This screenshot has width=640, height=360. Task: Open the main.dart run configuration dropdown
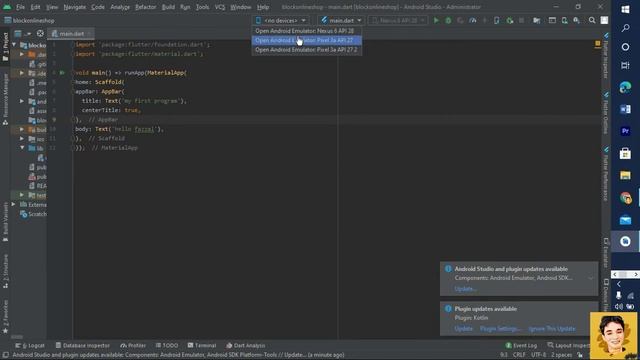[x=341, y=20]
